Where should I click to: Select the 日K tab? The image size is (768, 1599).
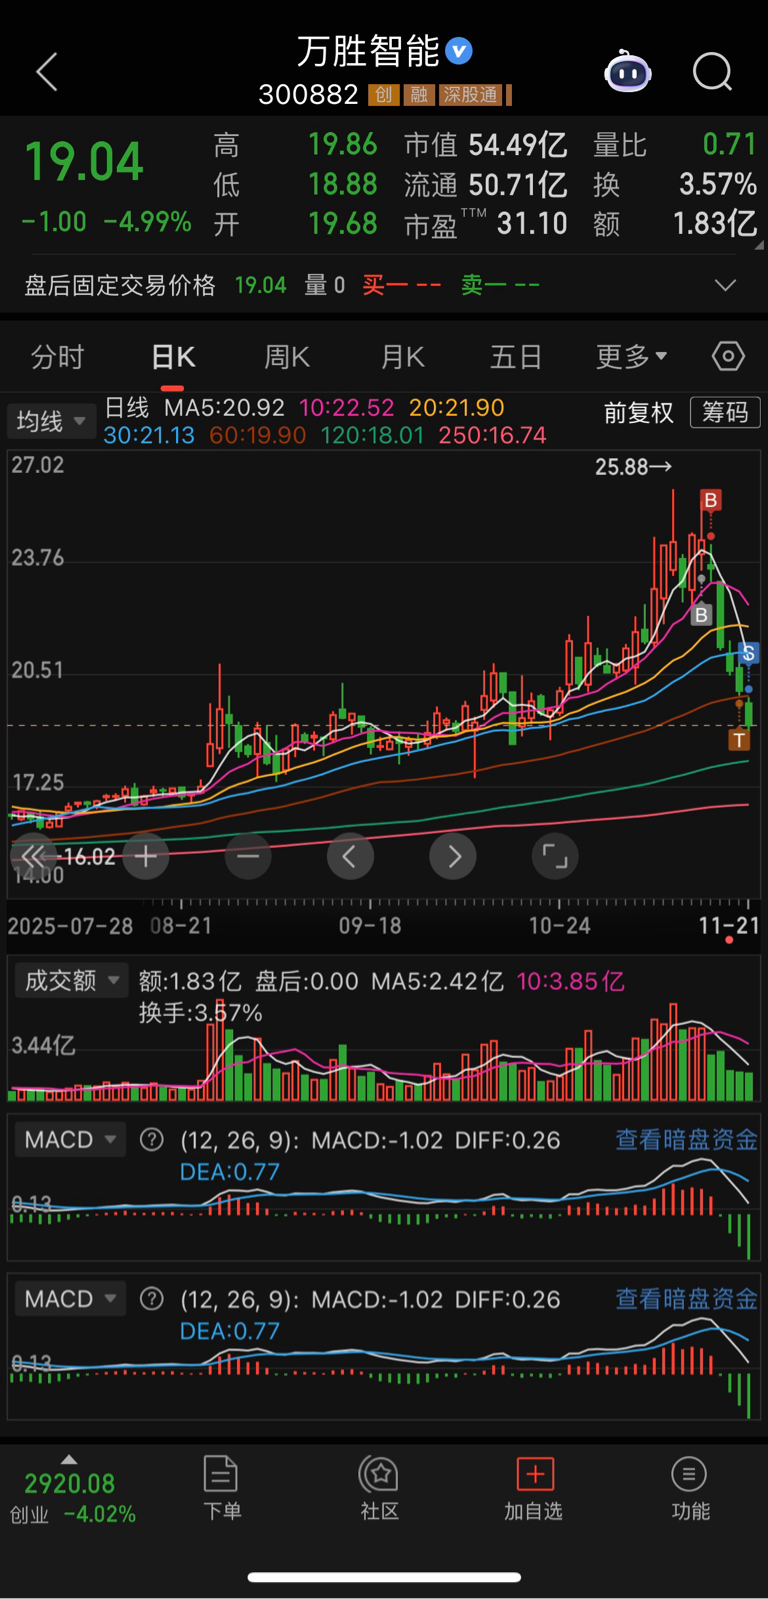(173, 357)
